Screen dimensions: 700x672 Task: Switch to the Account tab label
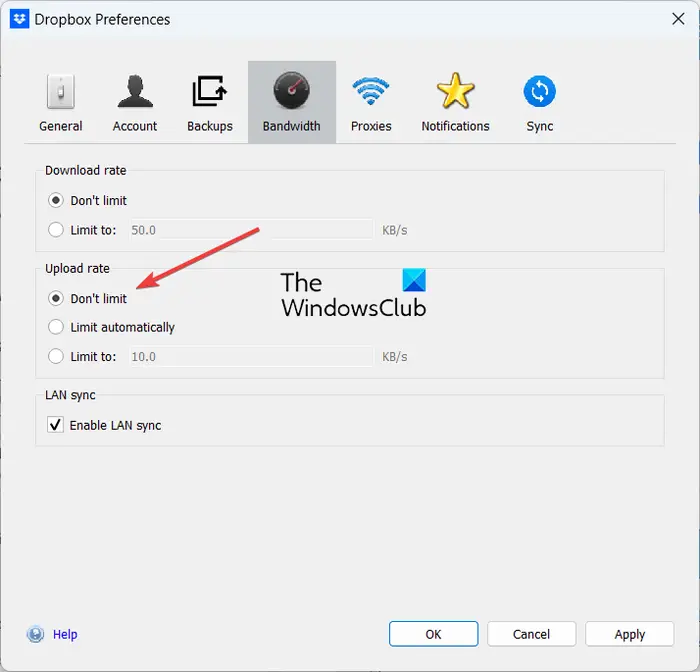pyautogui.click(x=135, y=126)
